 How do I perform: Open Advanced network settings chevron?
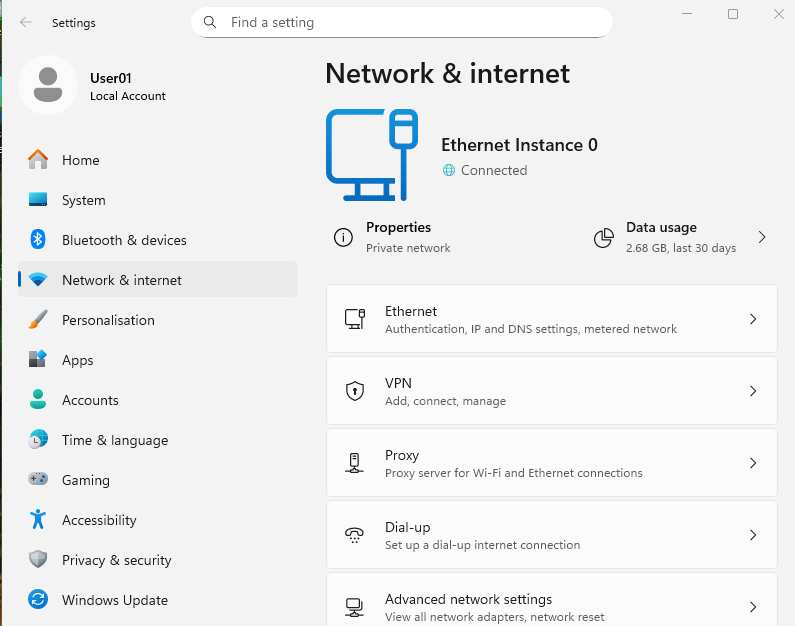point(753,606)
